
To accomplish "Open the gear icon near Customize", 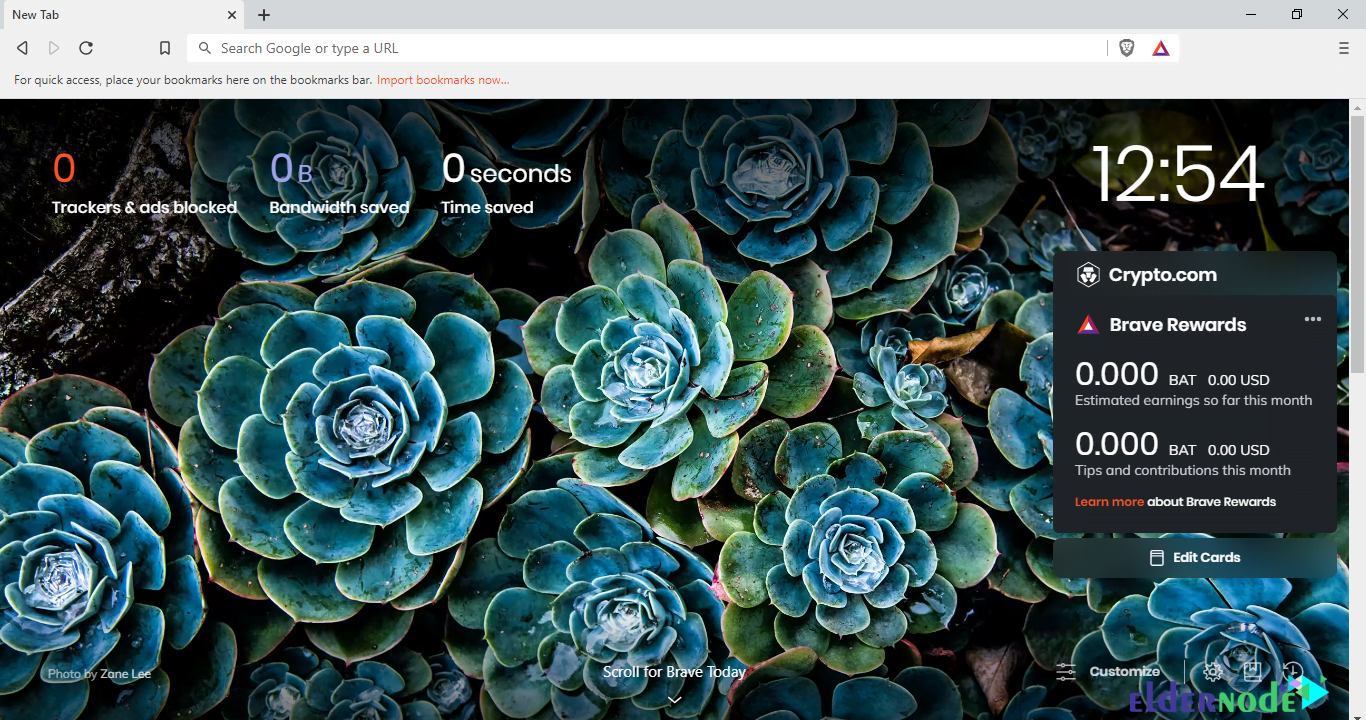I will [x=1212, y=671].
